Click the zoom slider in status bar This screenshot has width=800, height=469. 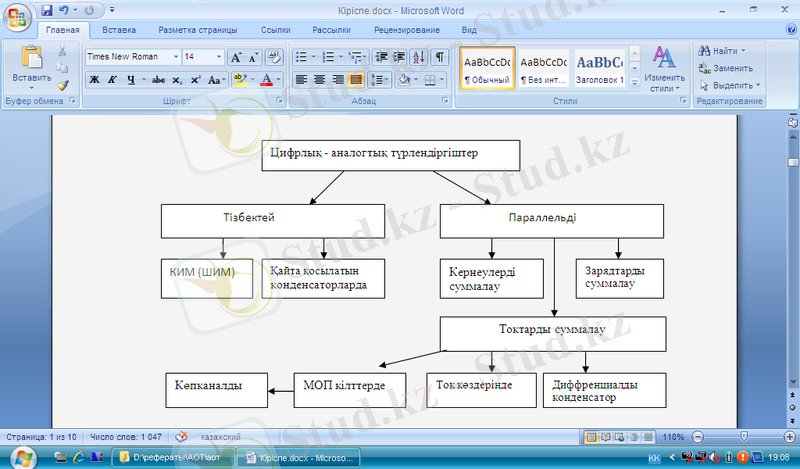coord(745,437)
